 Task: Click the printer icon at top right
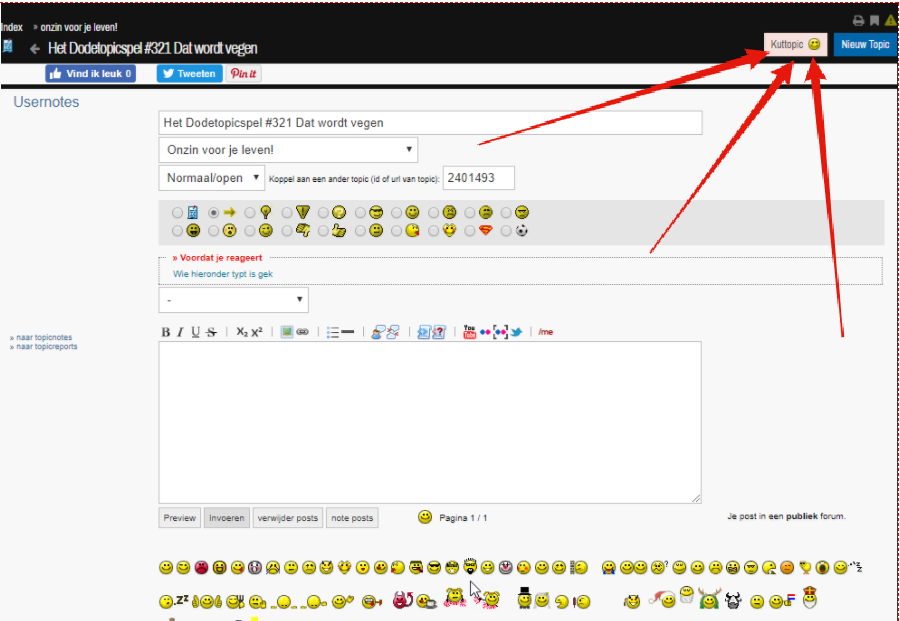click(x=859, y=21)
